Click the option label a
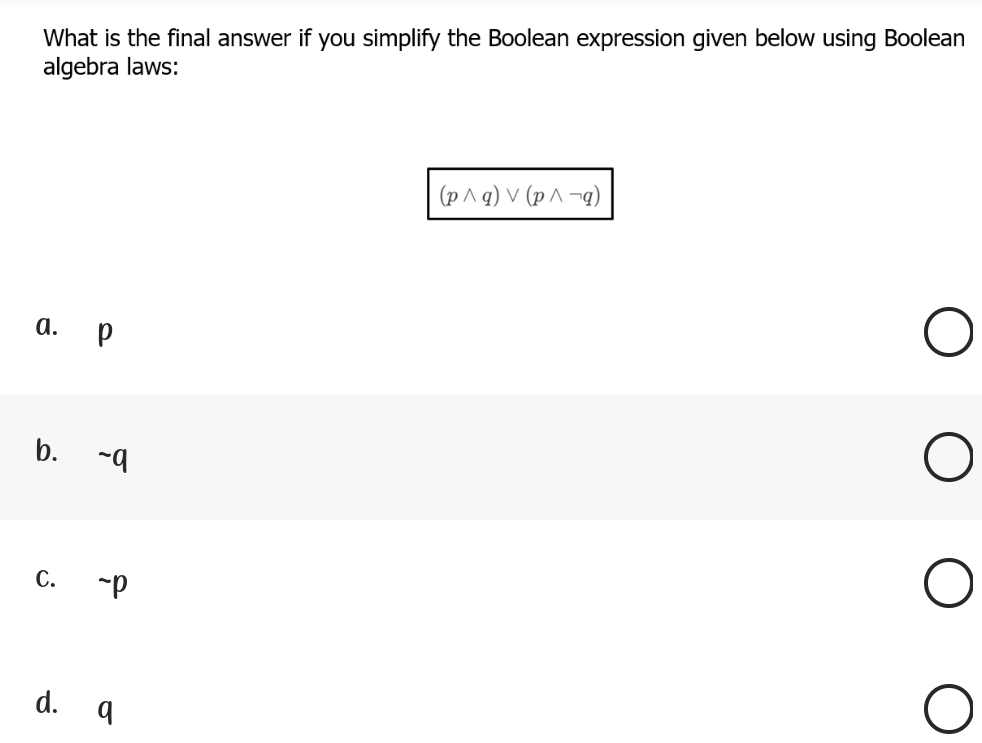This screenshot has height=743, width=982. pyautogui.click(x=45, y=325)
